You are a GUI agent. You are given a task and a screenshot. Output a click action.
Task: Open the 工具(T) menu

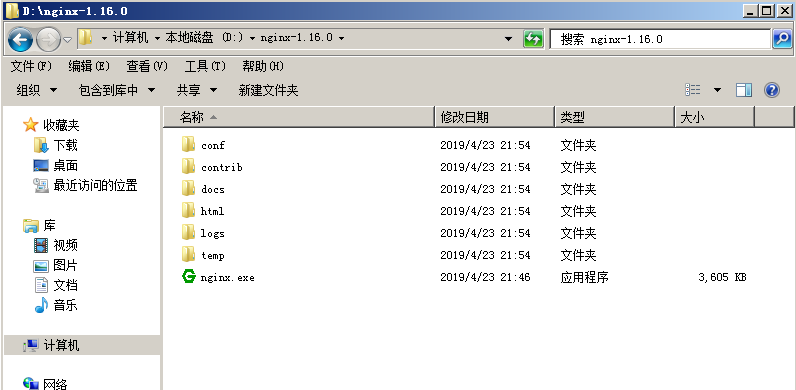coord(205,66)
